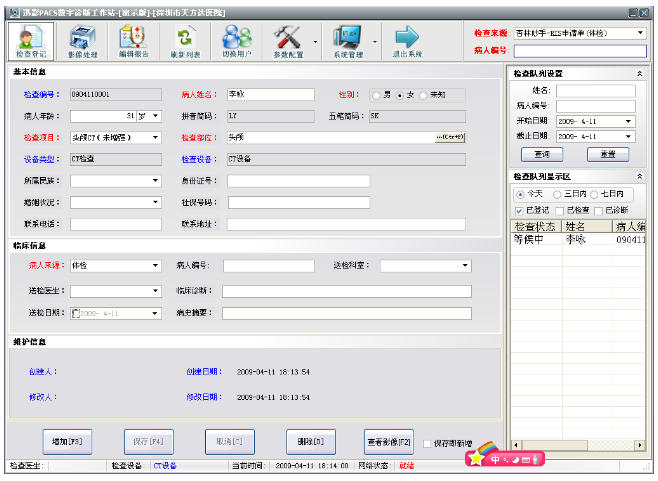Exit via the 退出系统 arrow icon
This screenshot has width=658, height=481.
(407, 41)
